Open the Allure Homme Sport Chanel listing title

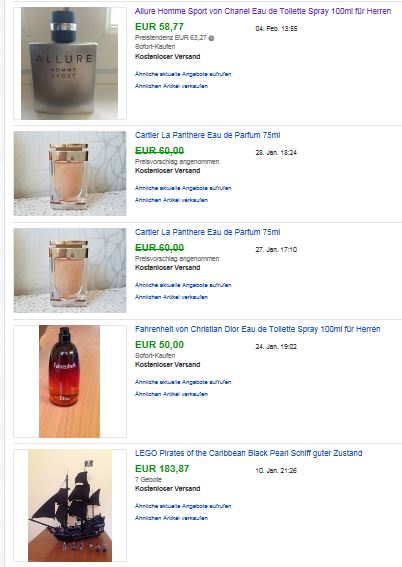[x=263, y=11]
